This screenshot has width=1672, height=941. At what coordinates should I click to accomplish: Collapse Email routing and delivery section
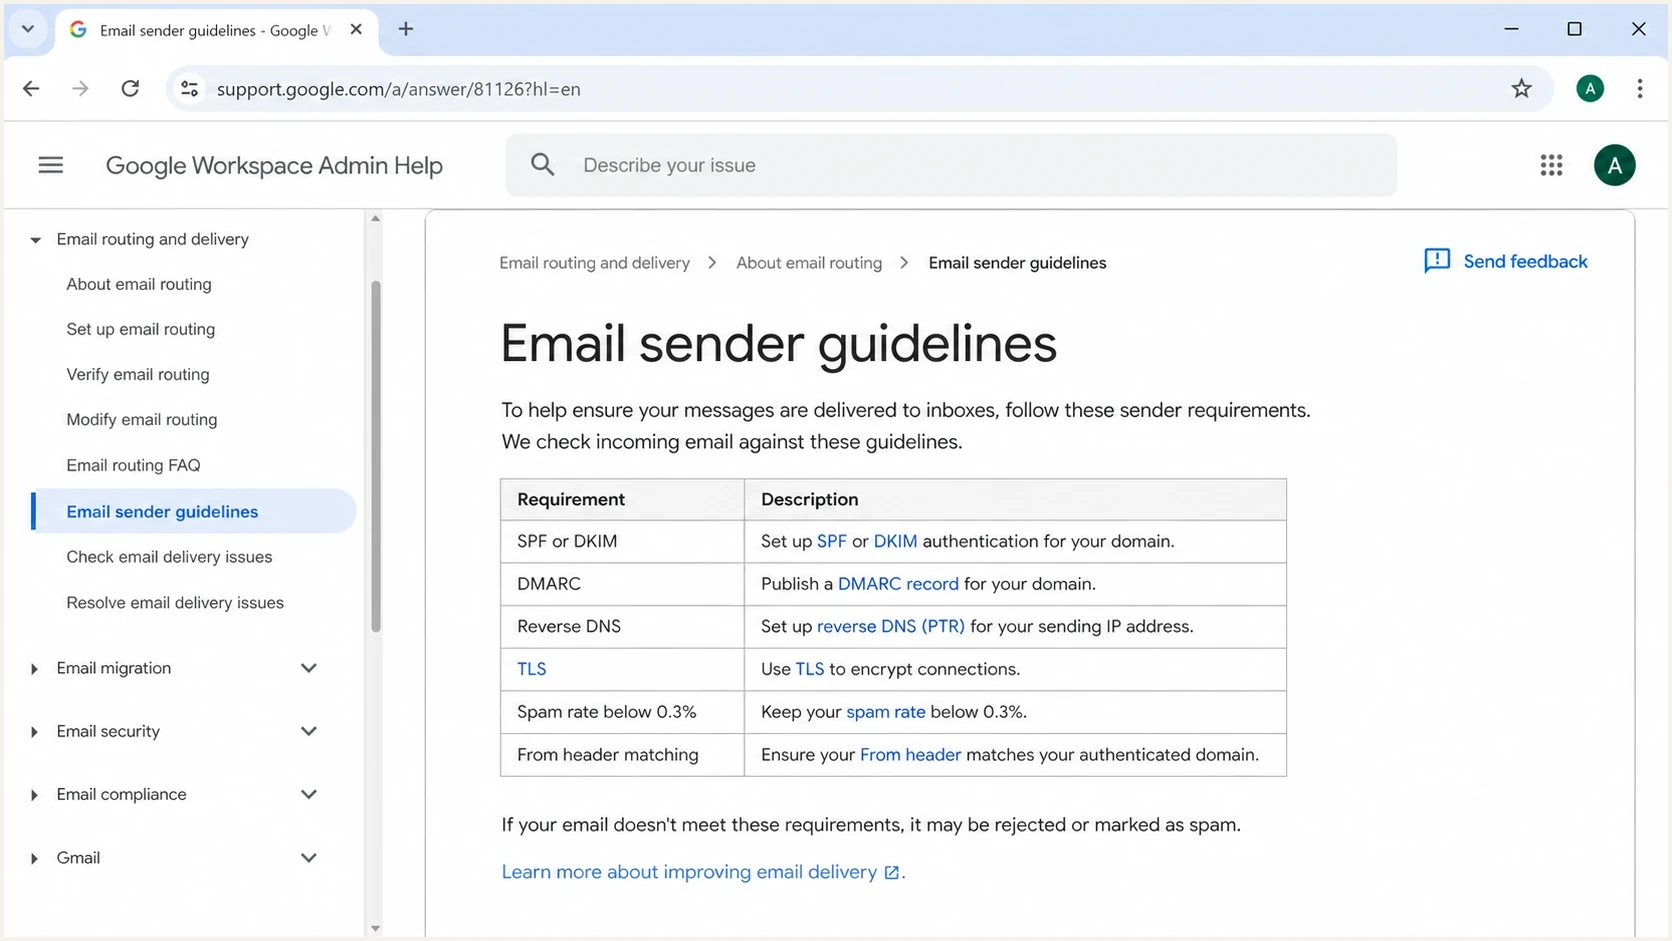tap(35, 240)
